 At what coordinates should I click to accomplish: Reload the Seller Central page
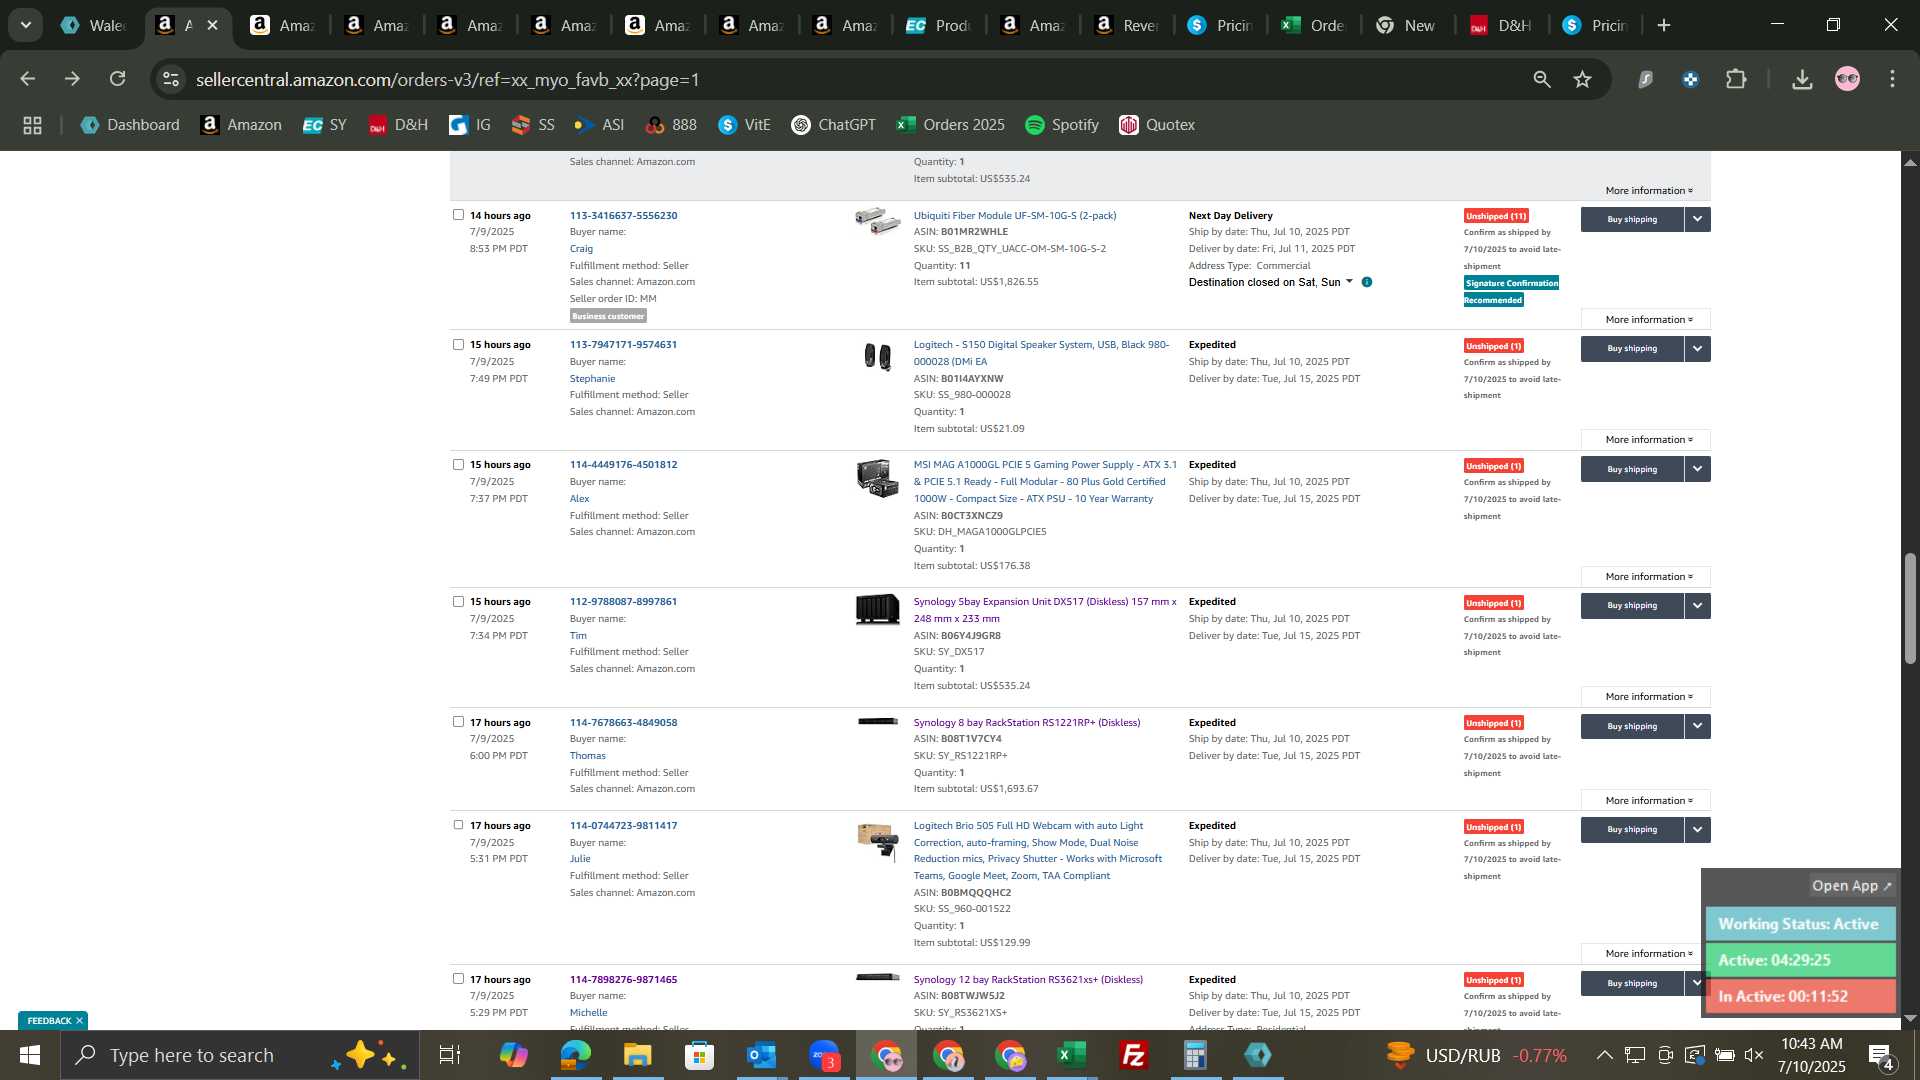118,79
